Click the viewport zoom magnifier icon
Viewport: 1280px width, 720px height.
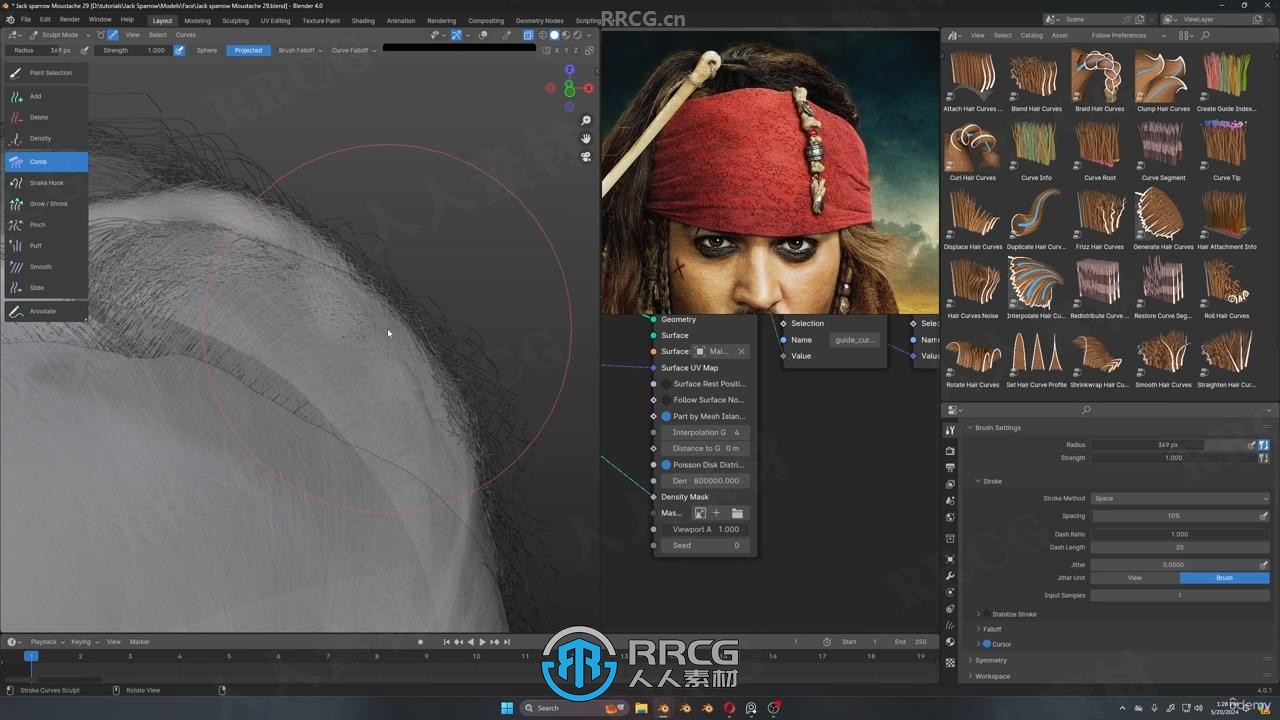(586, 121)
